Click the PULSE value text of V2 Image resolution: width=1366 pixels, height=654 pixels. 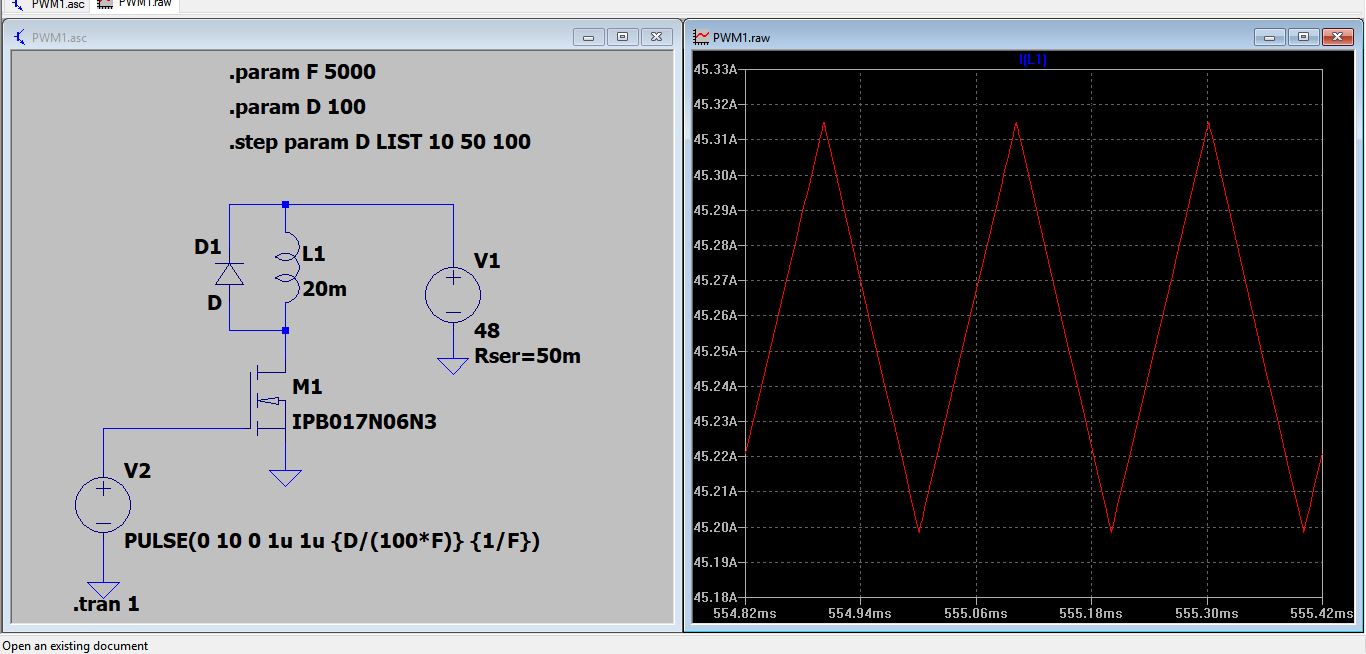tap(332, 541)
